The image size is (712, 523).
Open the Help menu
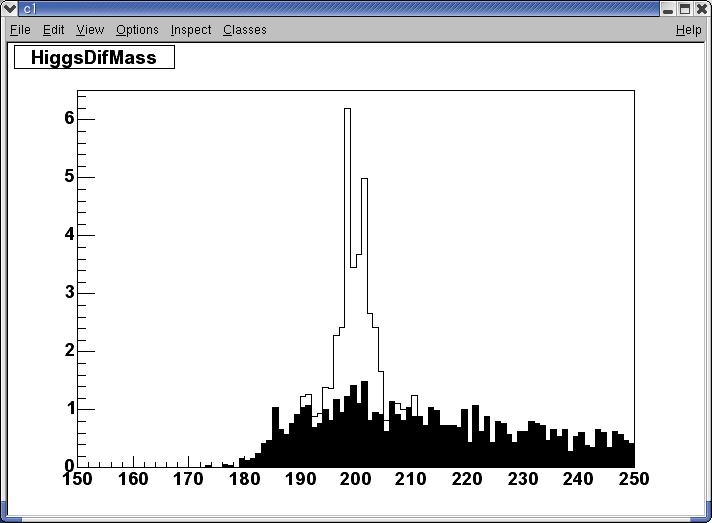click(688, 30)
